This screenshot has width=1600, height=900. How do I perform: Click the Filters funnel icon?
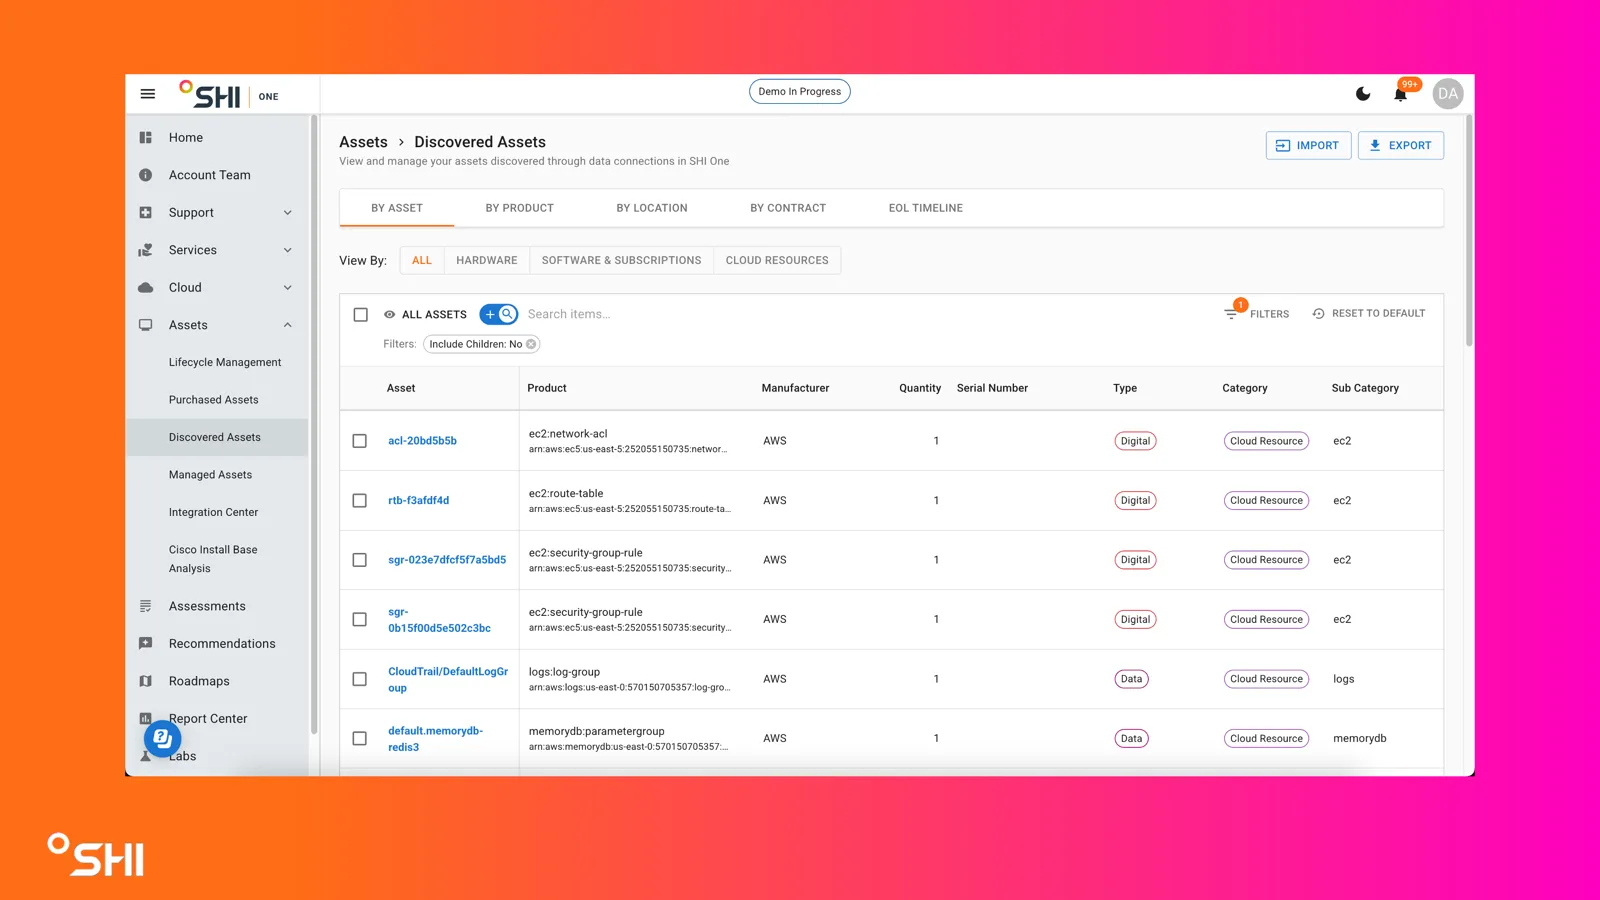1231,314
